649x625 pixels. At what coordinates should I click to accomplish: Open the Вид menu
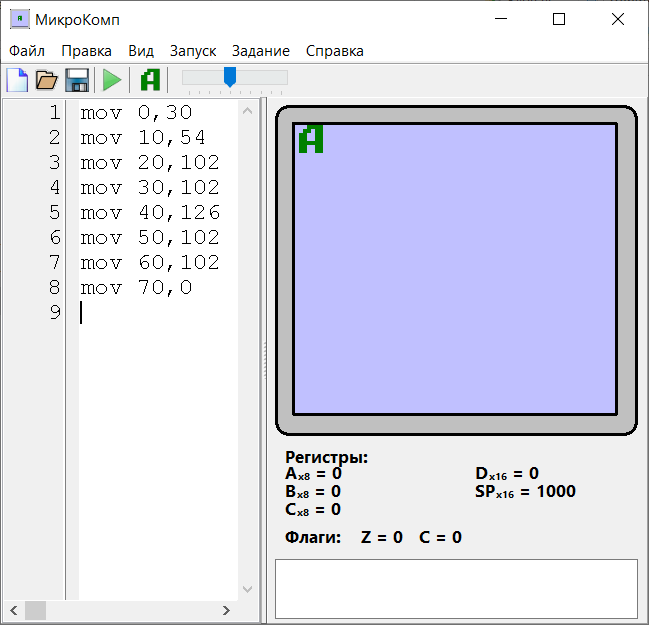(x=141, y=51)
